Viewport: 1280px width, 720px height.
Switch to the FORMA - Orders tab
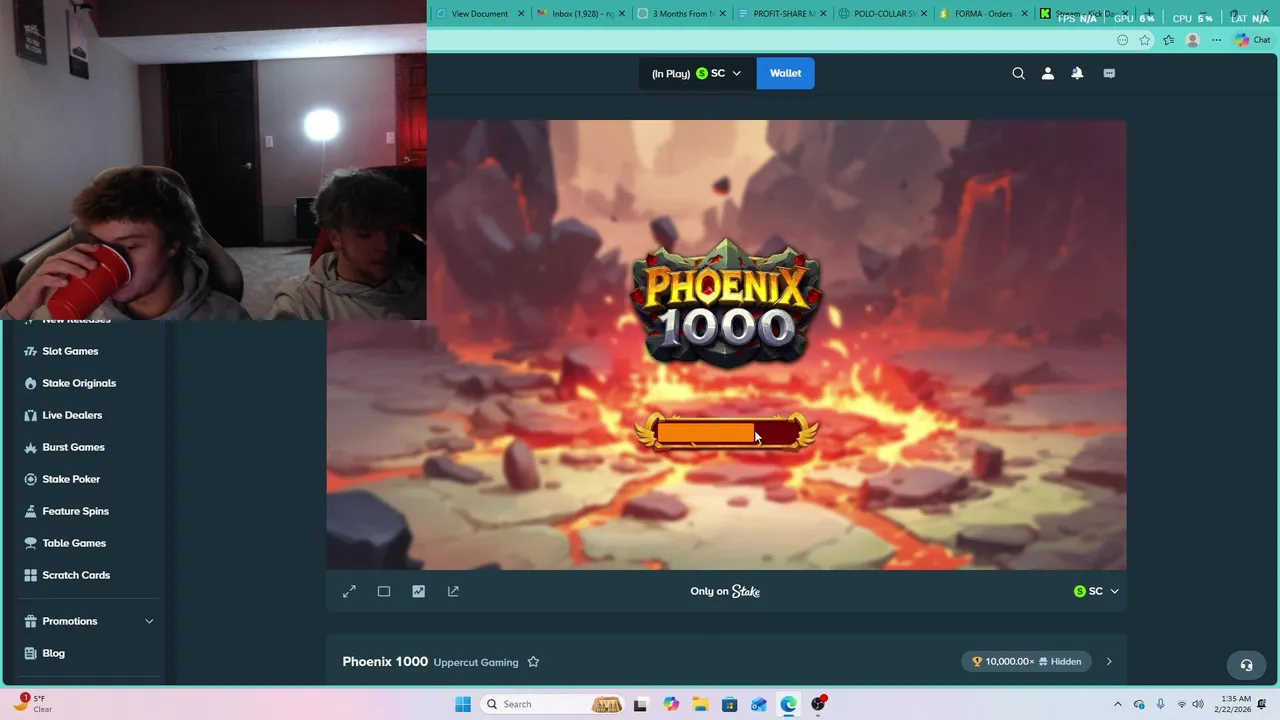point(984,14)
